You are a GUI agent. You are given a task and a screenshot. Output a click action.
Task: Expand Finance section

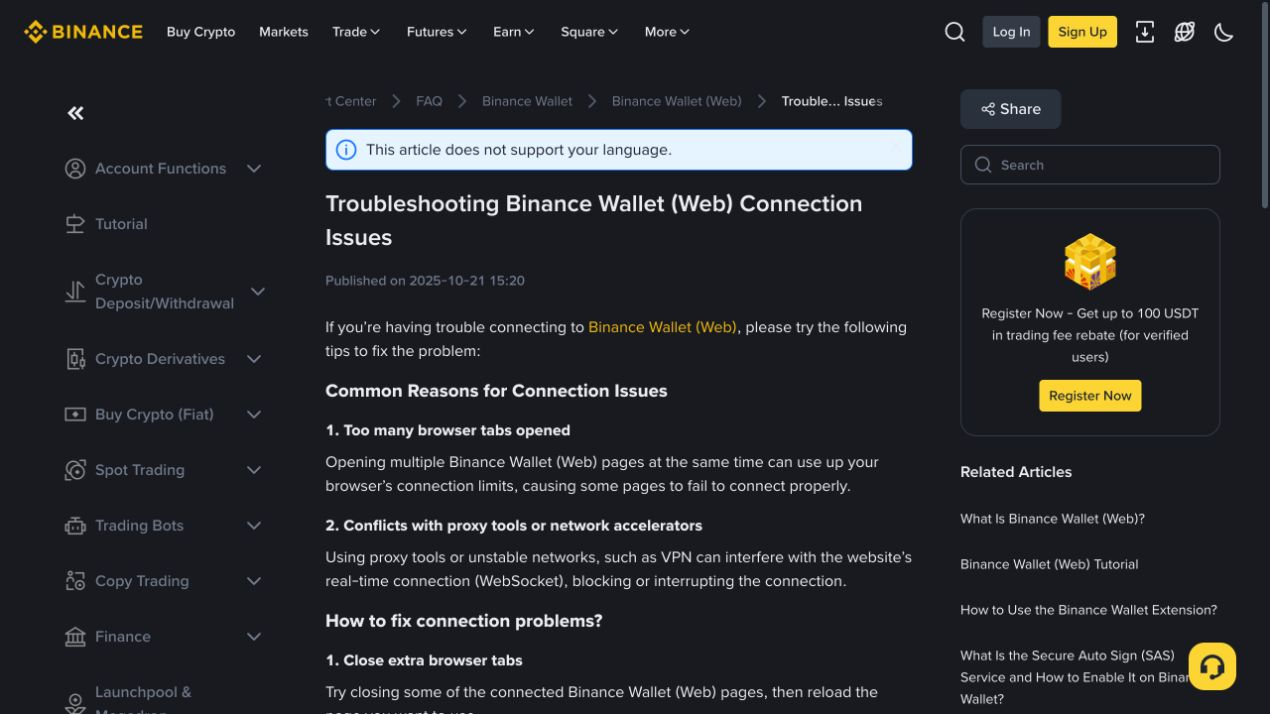(x=254, y=637)
